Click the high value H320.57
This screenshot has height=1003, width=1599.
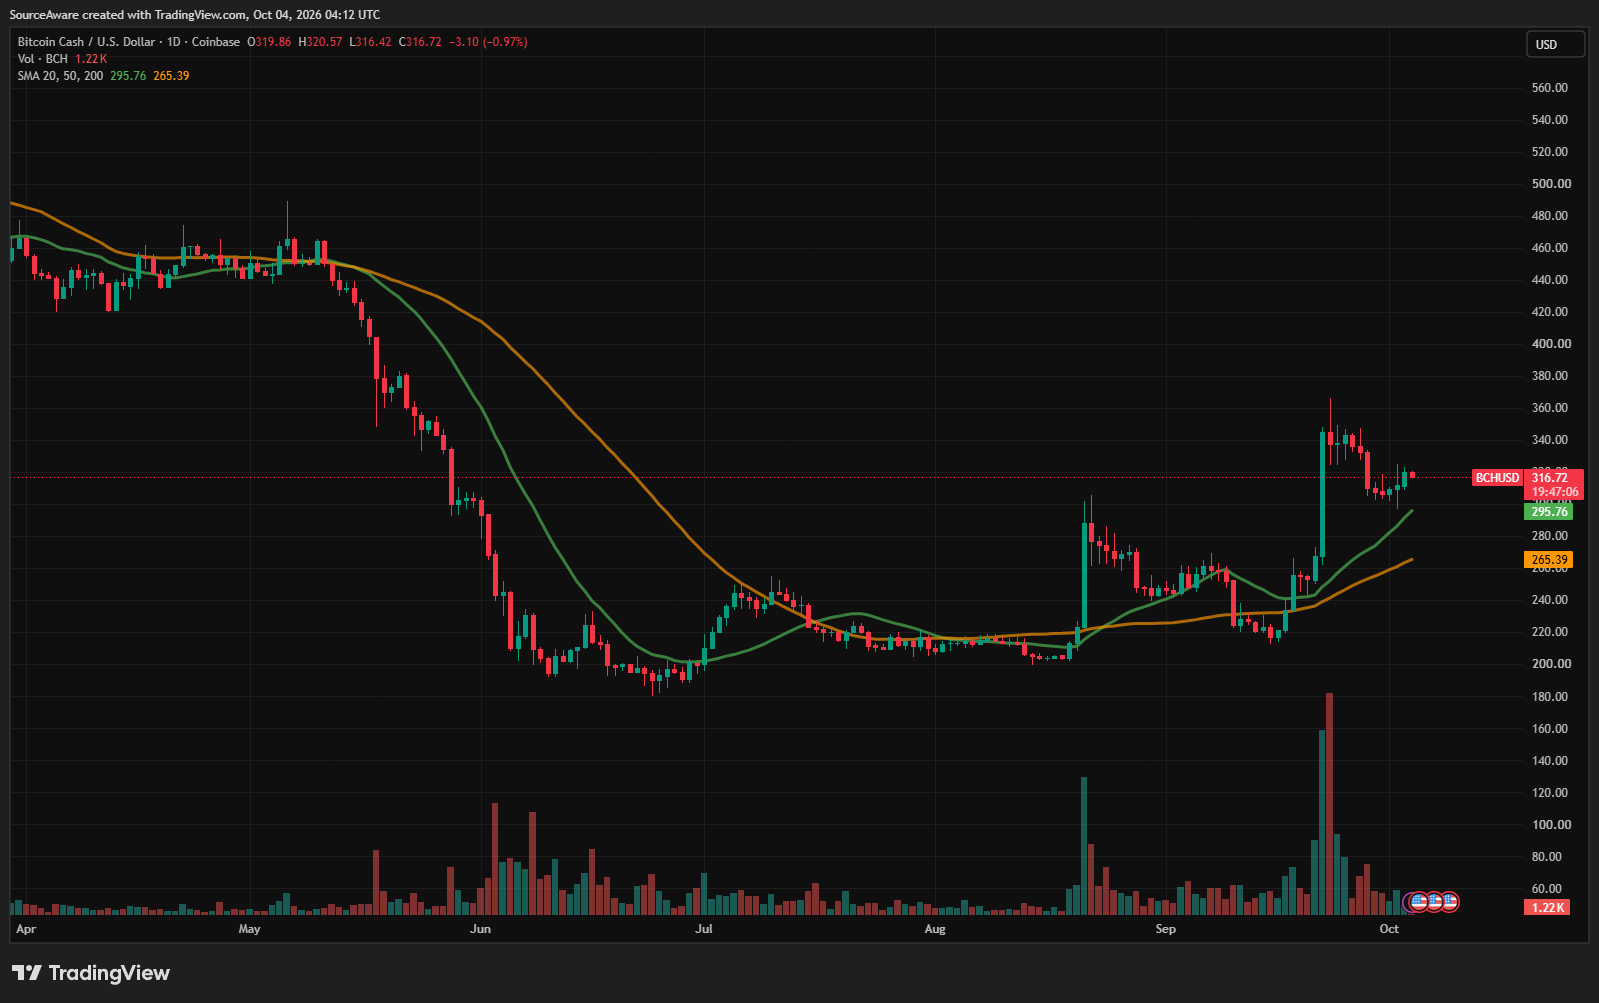[x=320, y=42]
